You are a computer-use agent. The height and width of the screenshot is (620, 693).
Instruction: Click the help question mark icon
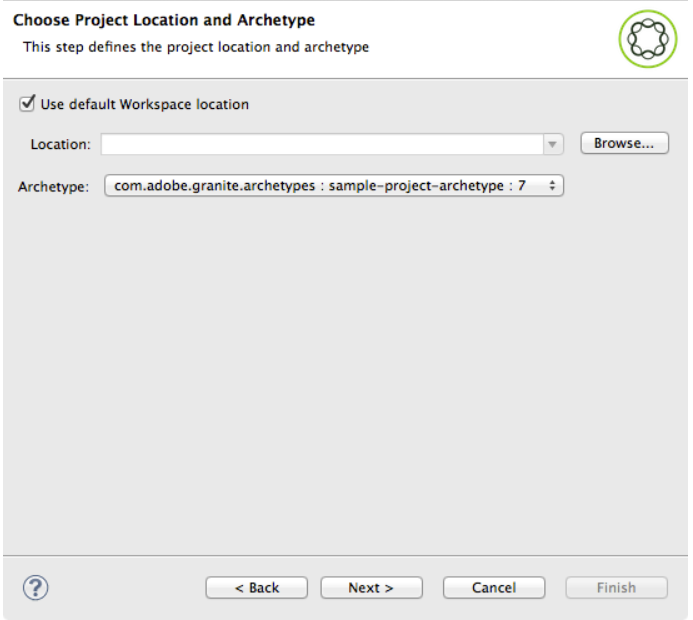coord(35,588)
